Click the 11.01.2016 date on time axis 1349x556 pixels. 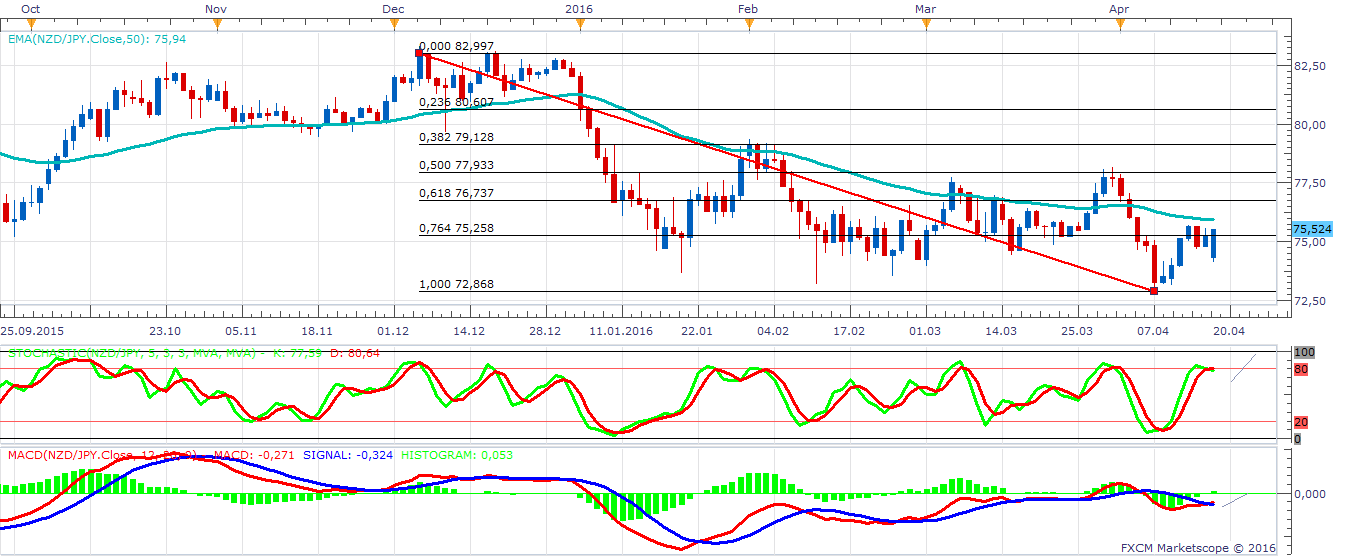tap(620, 330)
